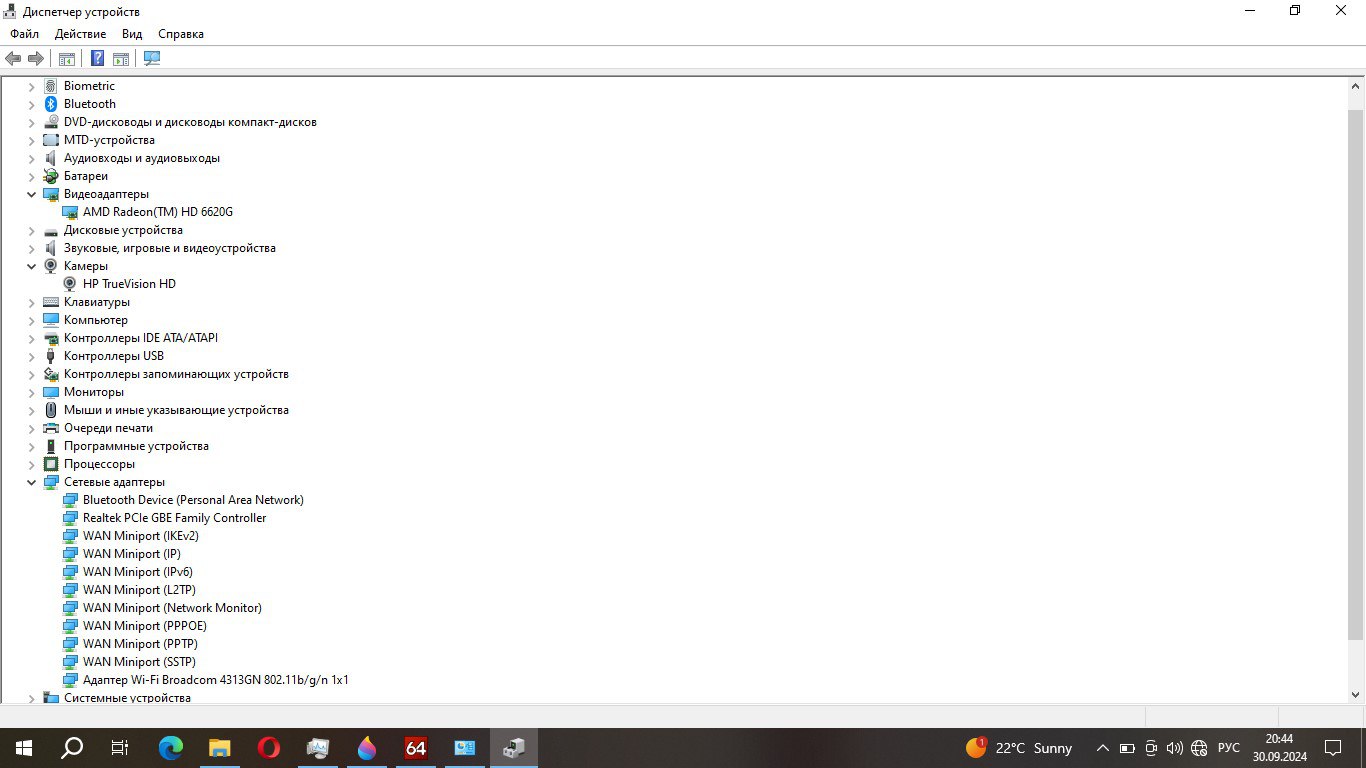Select Bluetooth Device (Personal Area Network)

[193, 500]
